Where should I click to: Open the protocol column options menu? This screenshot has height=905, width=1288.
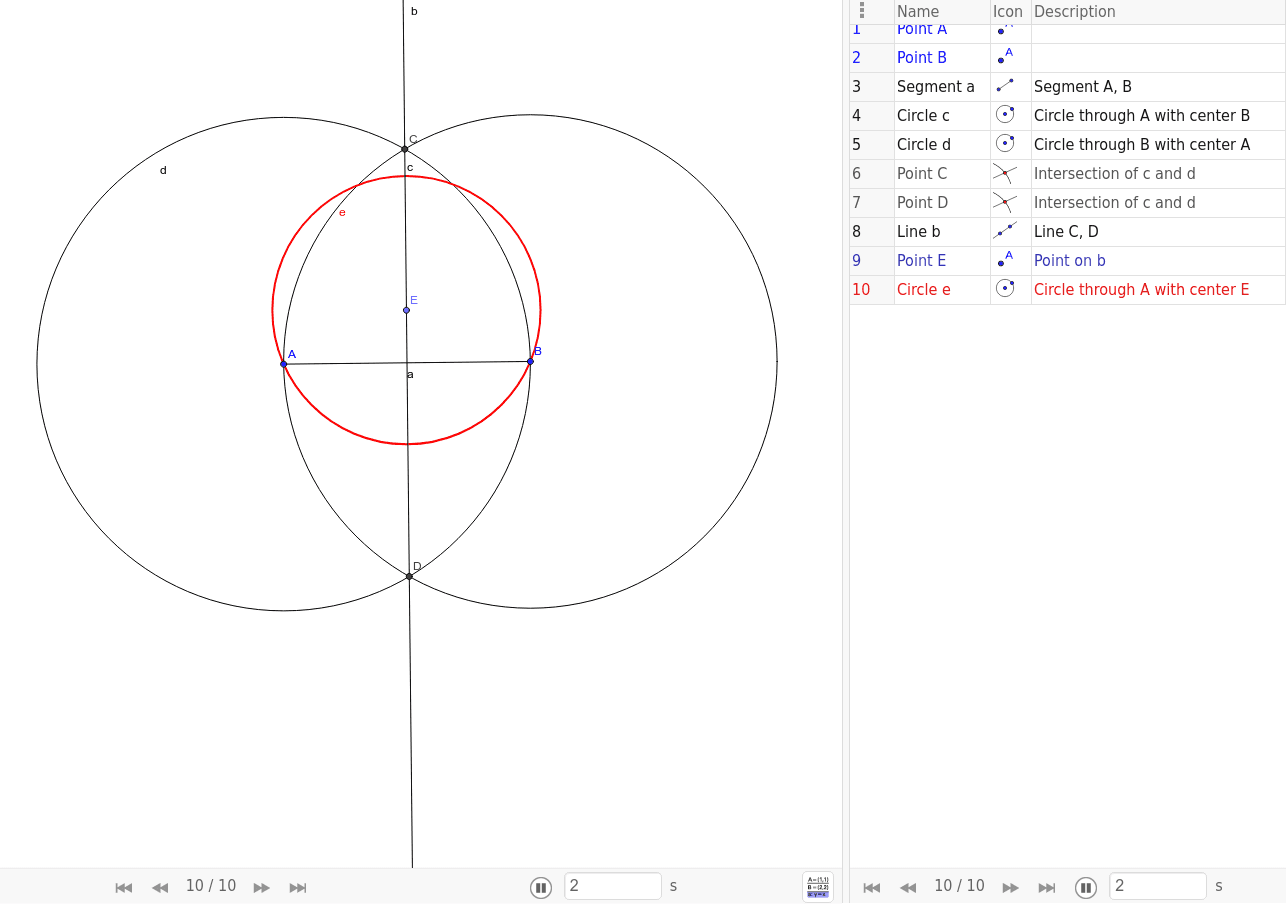[x=862, y=11]
